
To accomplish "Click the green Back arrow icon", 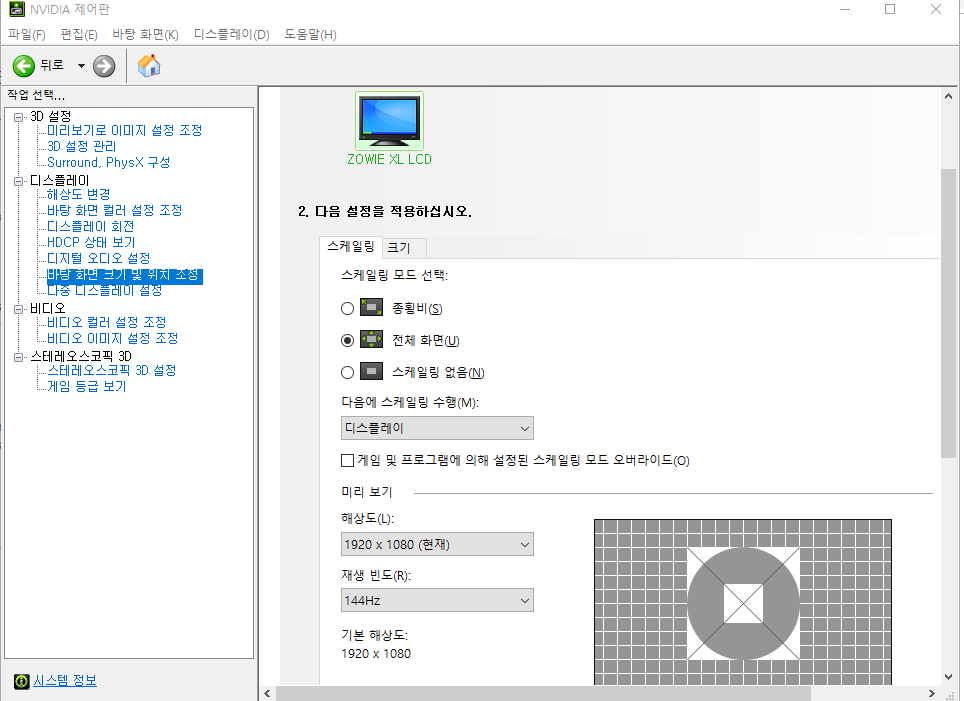I will (x=24, y=66).
